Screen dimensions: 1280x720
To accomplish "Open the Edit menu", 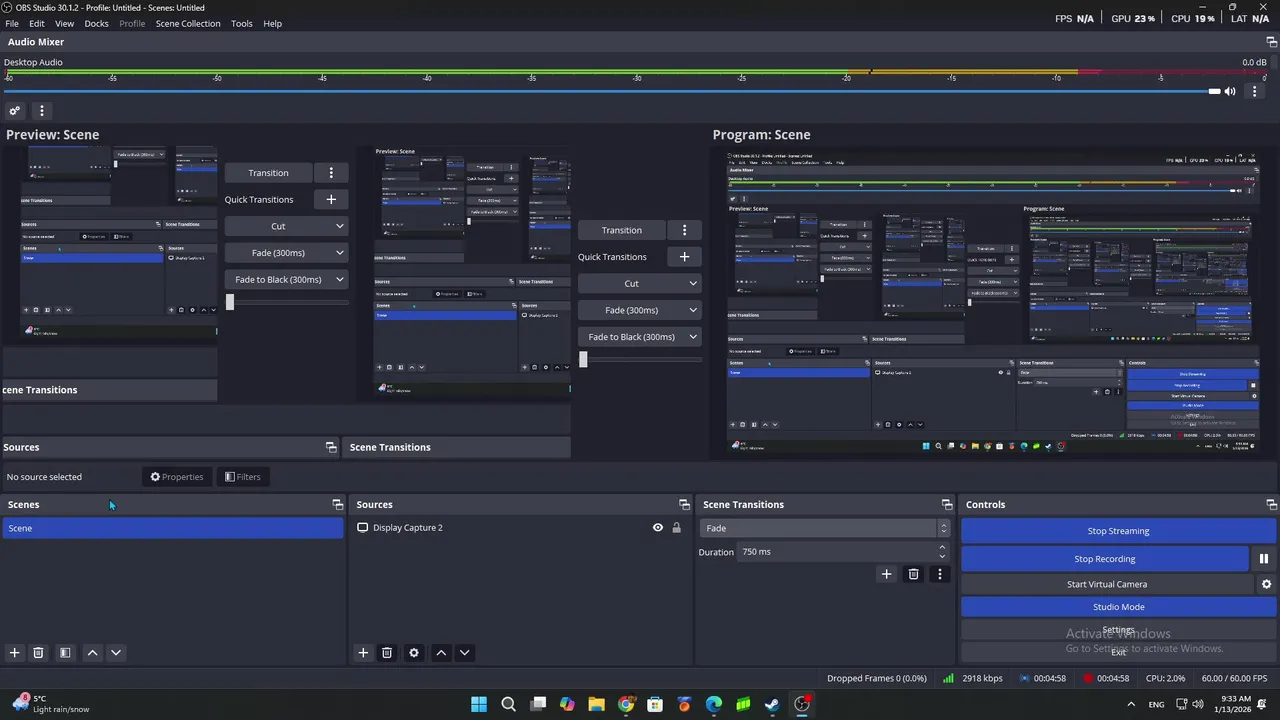I will [x=37, y=23].
